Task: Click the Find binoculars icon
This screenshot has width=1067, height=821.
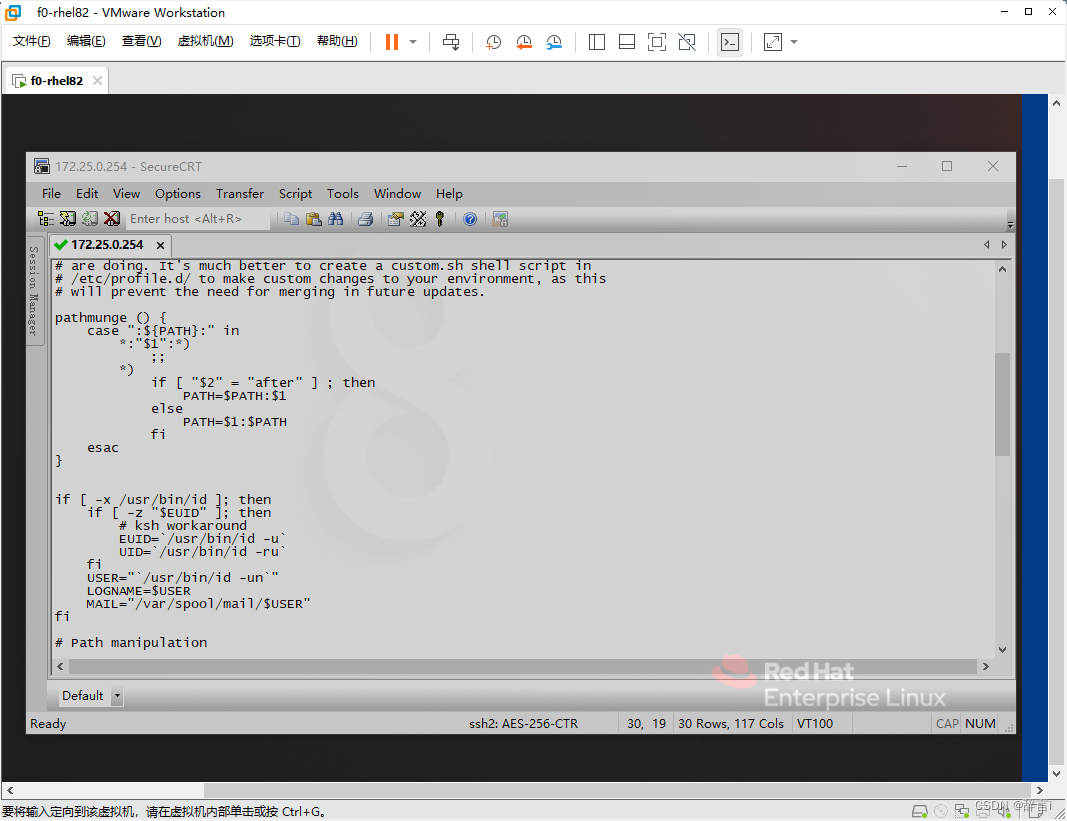Action: (335, 219)
